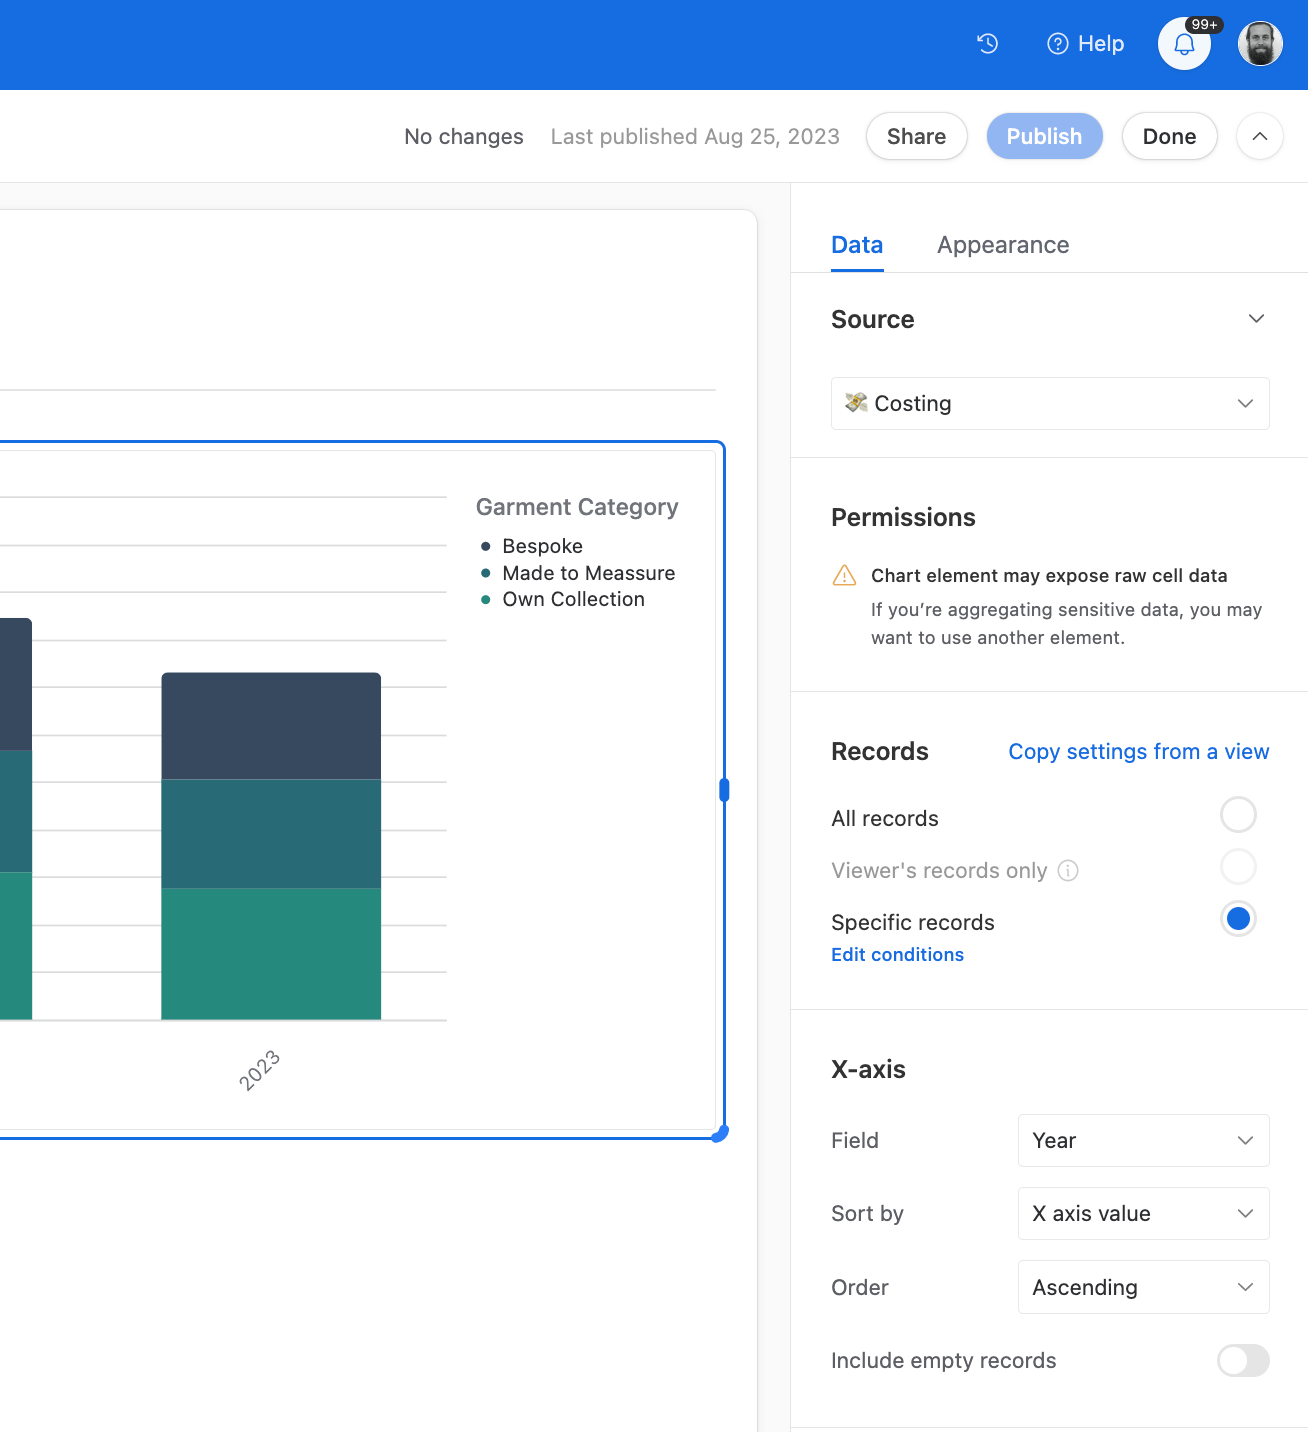The image size is (1308, 1432).
Task: Open the Order dropdown showing Ascending
Action: click(1143, 1287)
